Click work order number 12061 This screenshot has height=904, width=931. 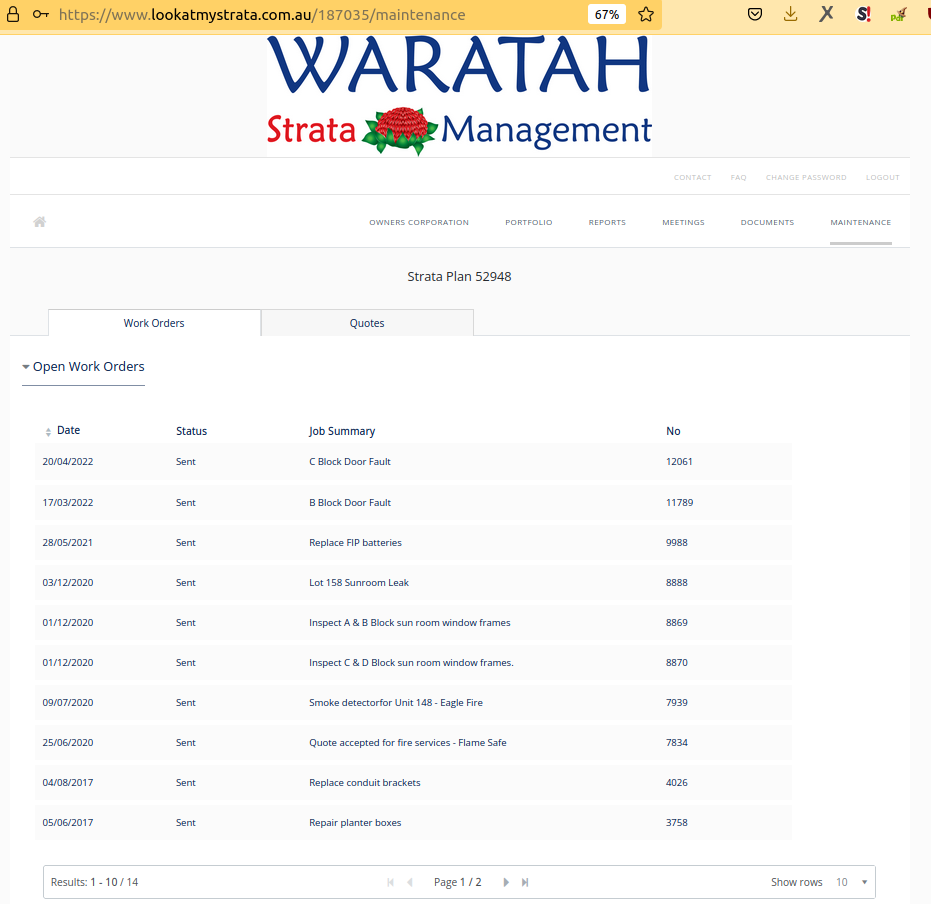coord(679,462)
